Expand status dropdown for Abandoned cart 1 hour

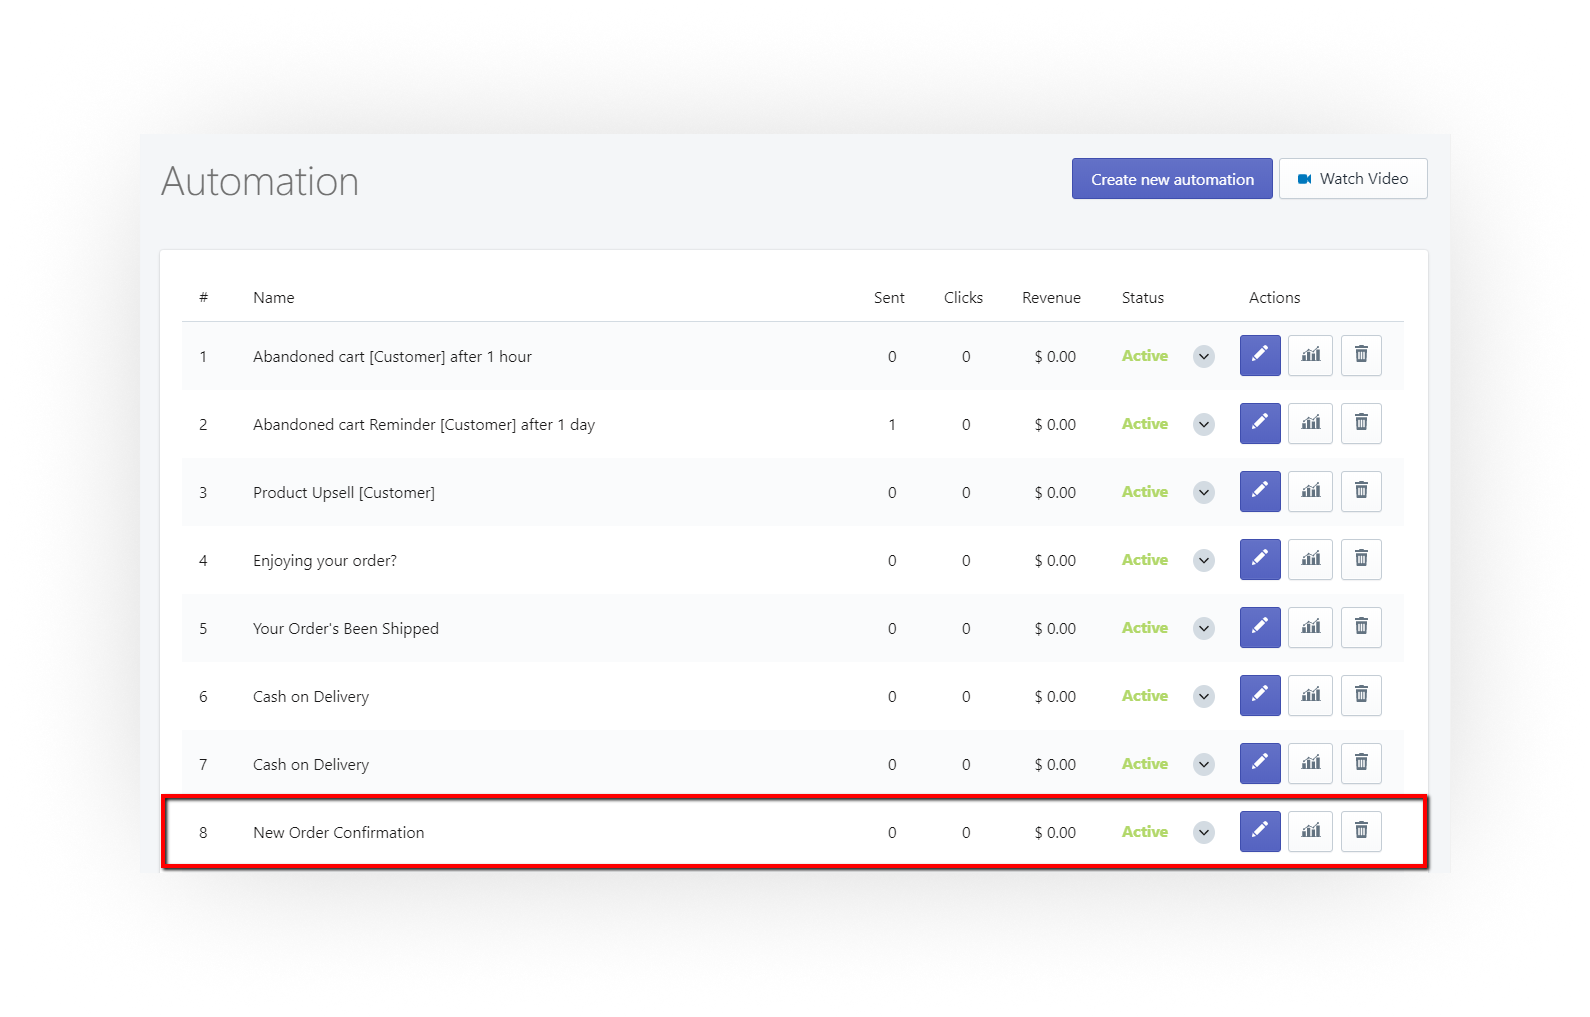tap(1204, 356)
